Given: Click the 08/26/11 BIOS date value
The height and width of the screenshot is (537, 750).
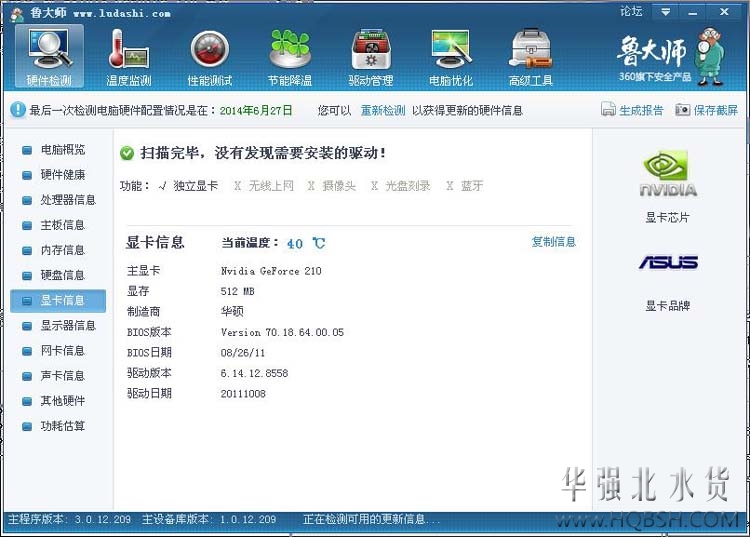Looking at the screenshot, I should 243,353.
